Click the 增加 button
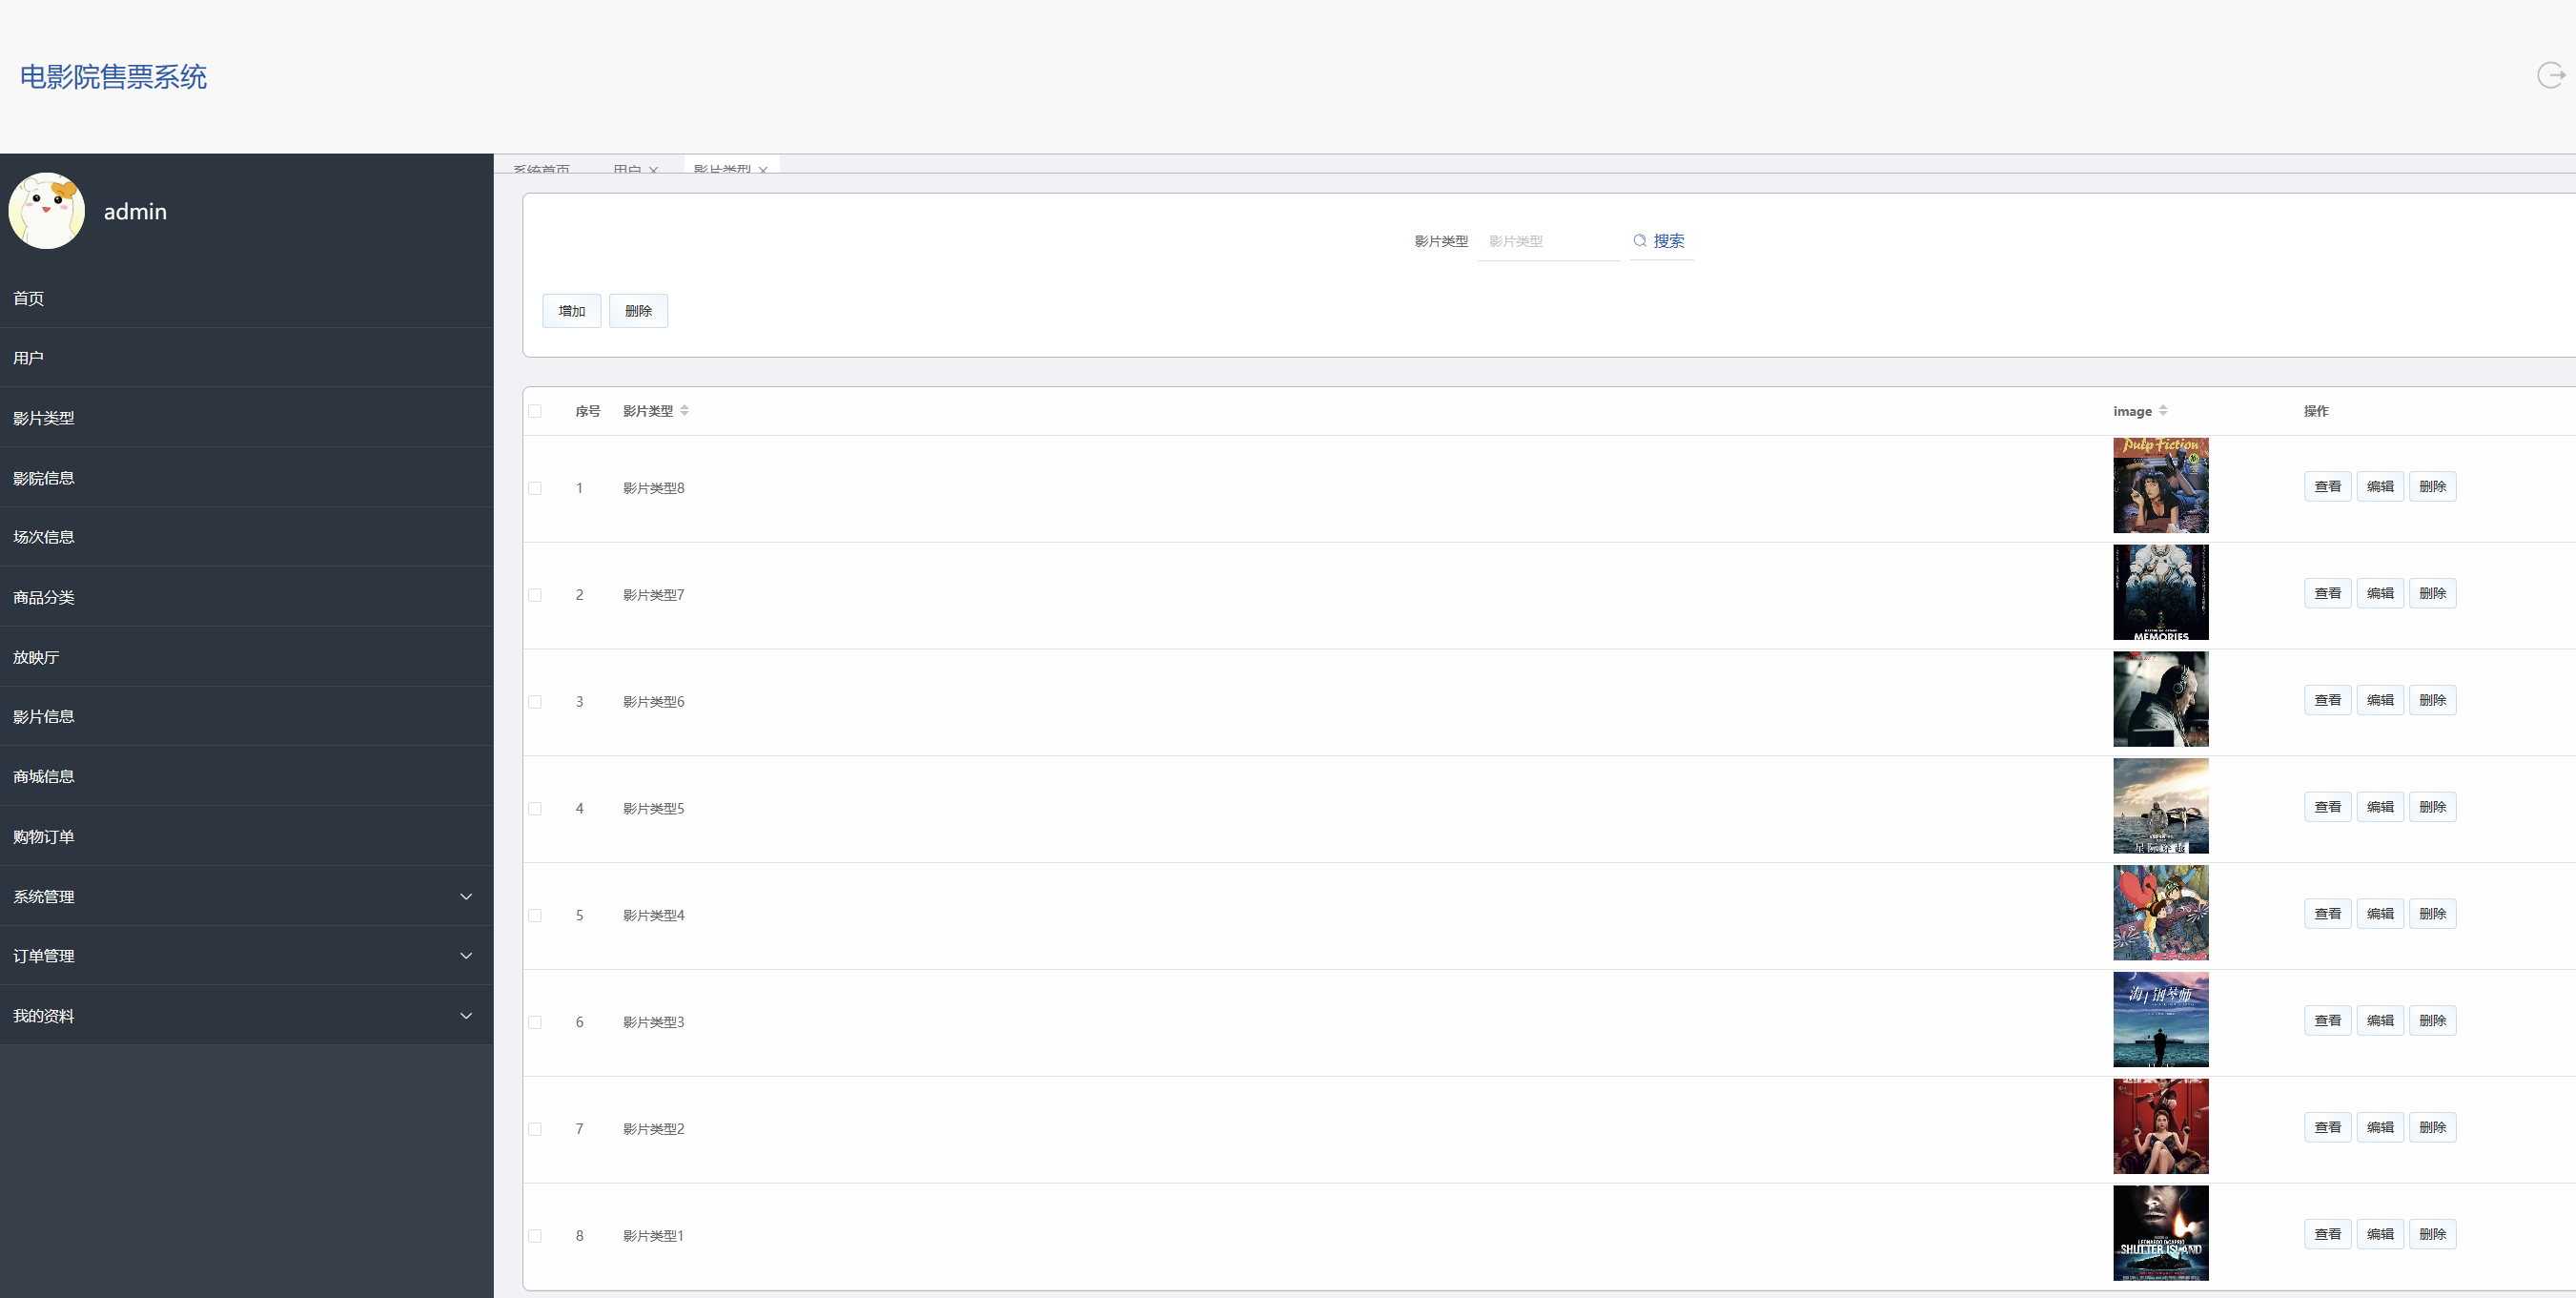The width and height of the screenshot is (2576, 1298). coord(571,311)
